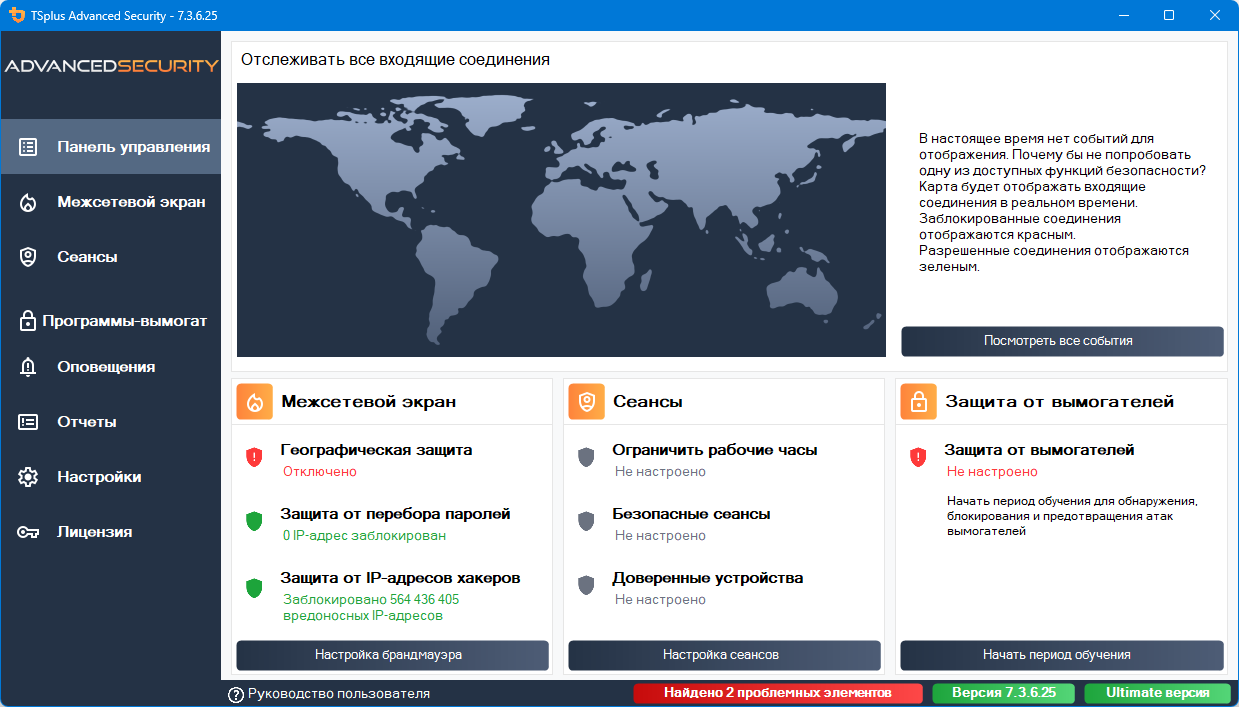Click Не настроено under Доверенные устройства

pyautogui.click(x=660, y=600)
